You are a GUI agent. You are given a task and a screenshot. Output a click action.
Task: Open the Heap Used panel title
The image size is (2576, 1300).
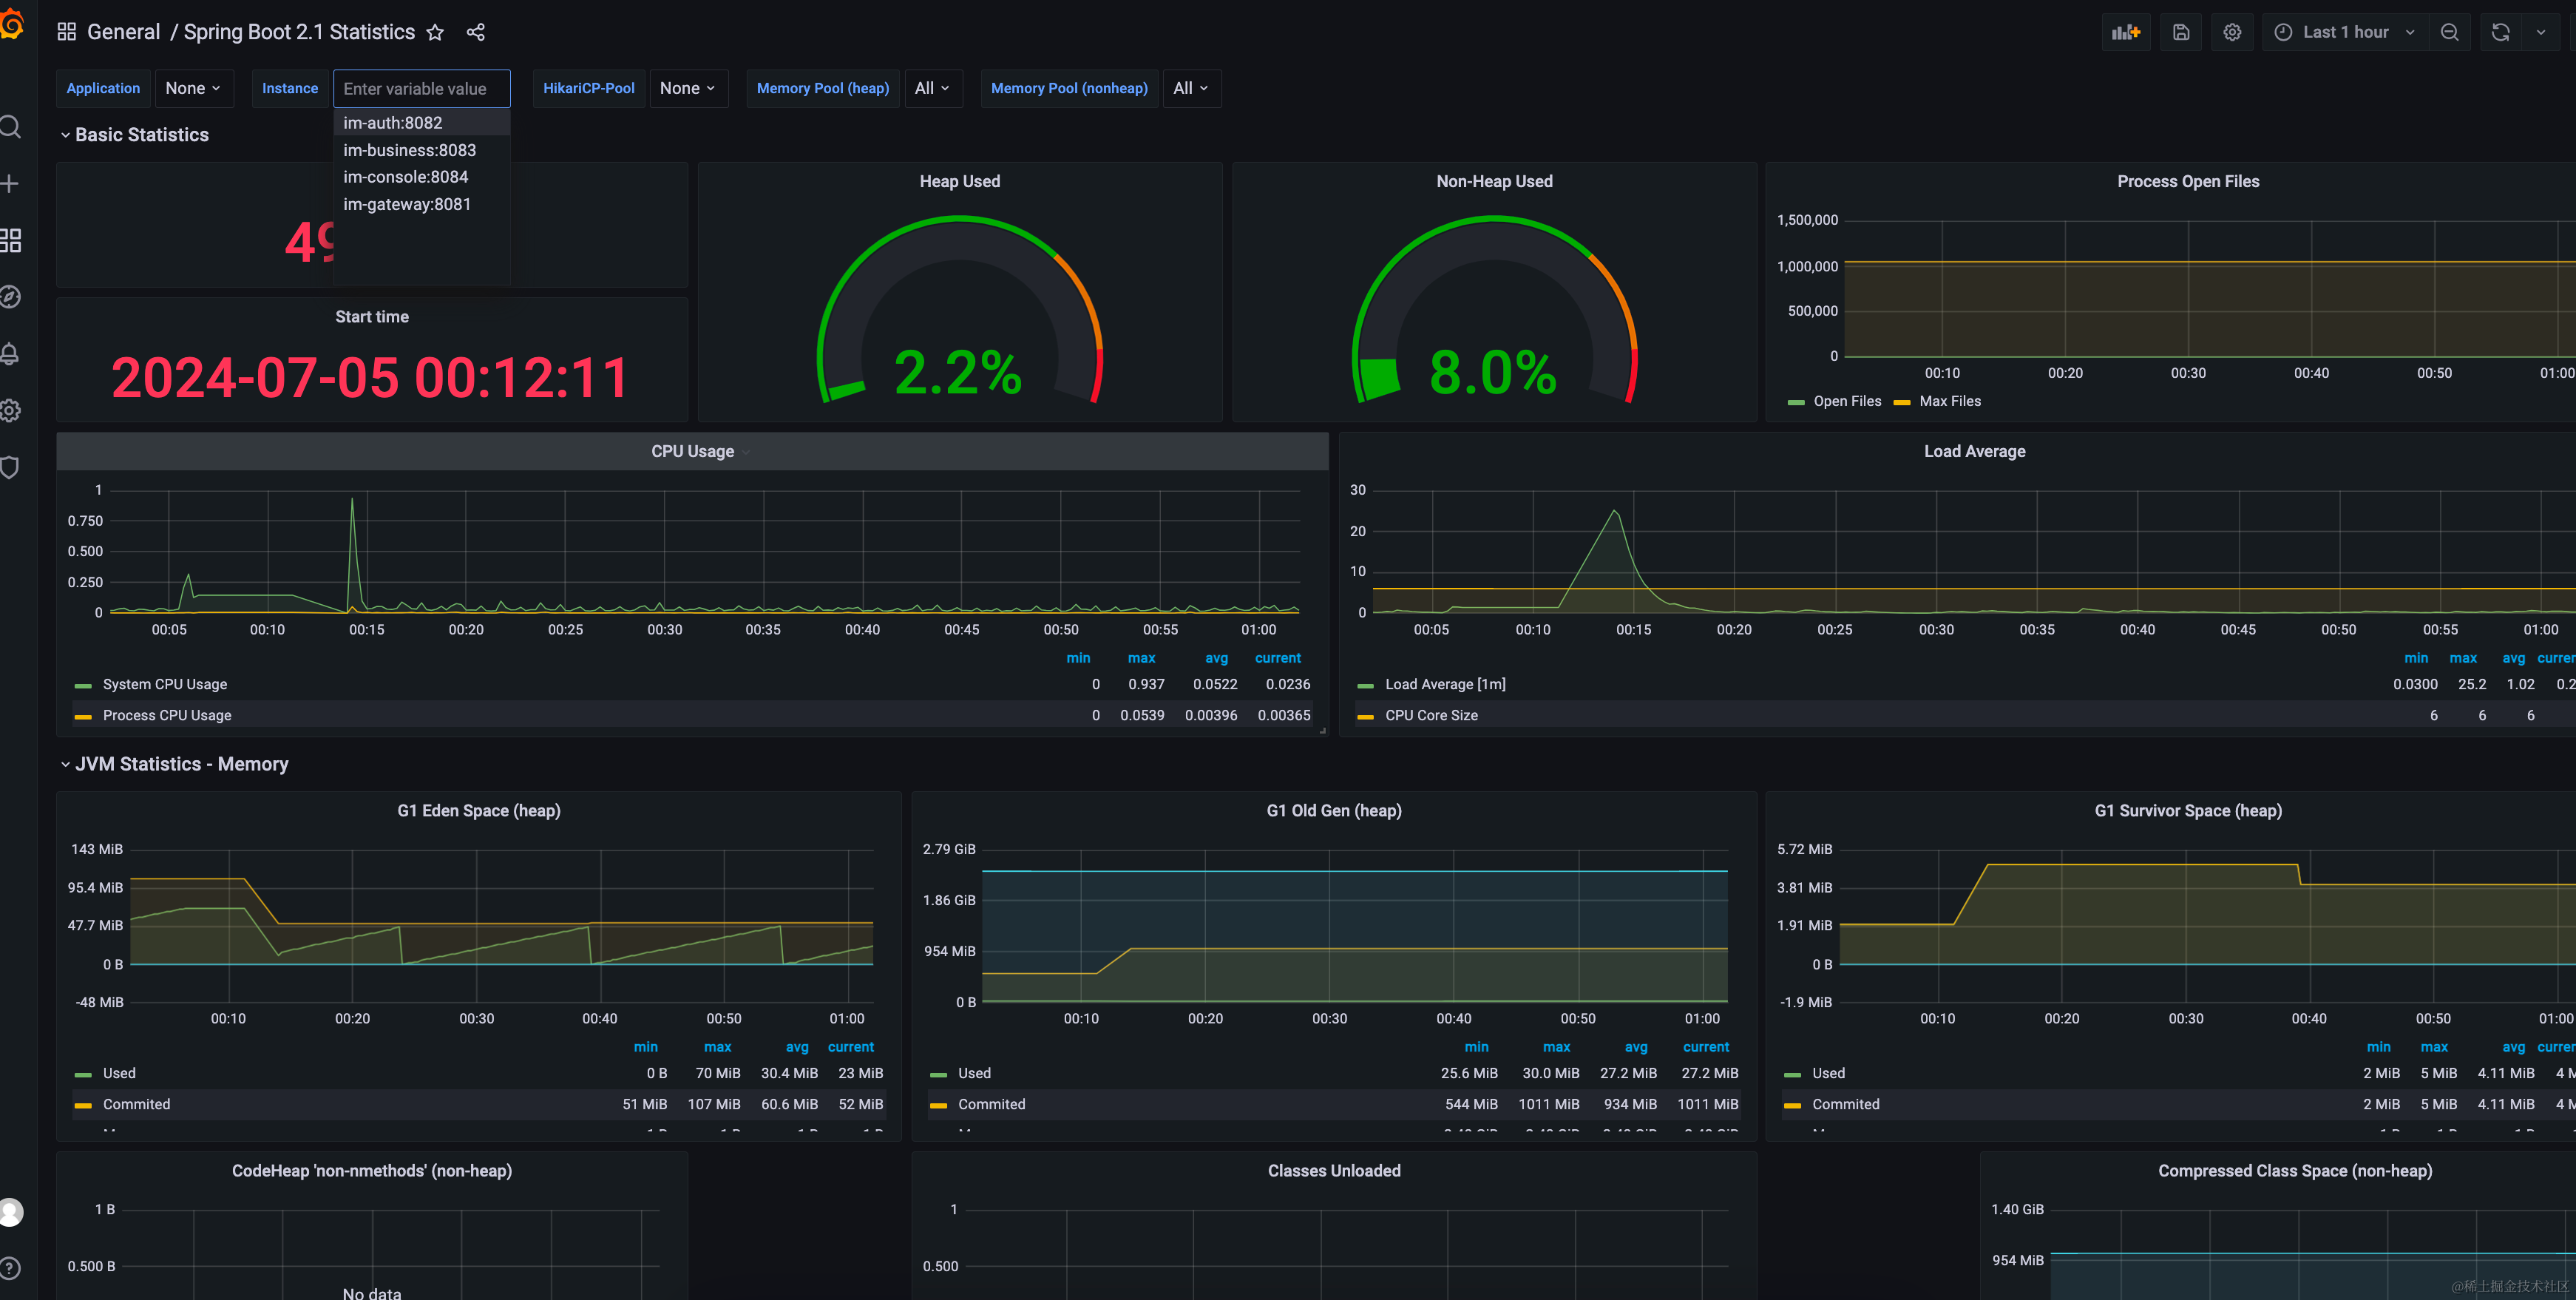click(x=959, y=181)
